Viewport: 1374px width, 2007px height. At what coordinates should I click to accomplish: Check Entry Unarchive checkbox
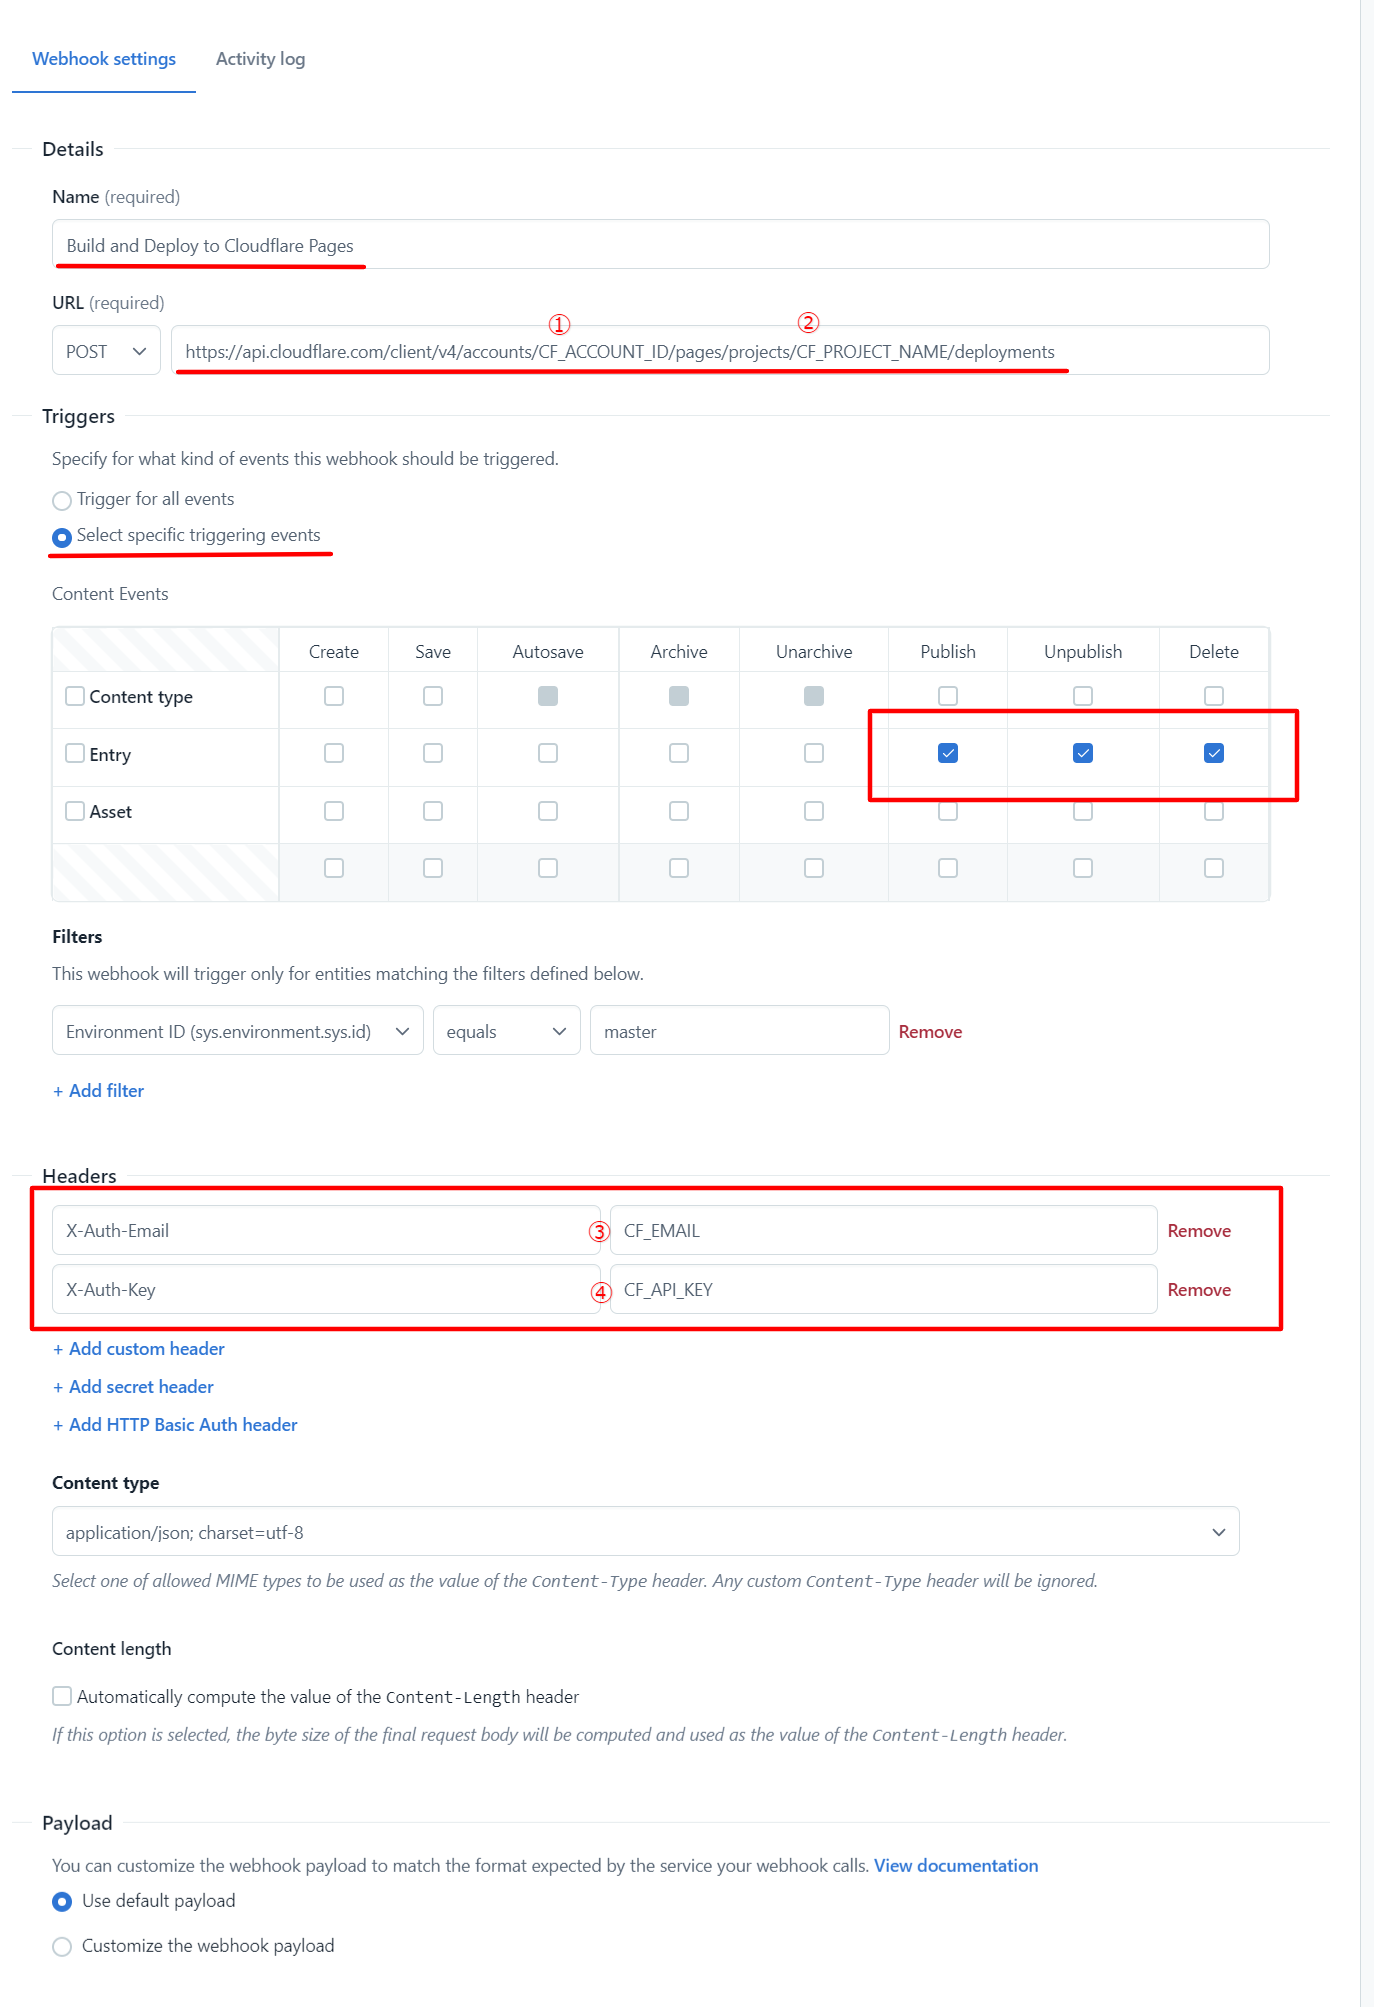point(814,753)
